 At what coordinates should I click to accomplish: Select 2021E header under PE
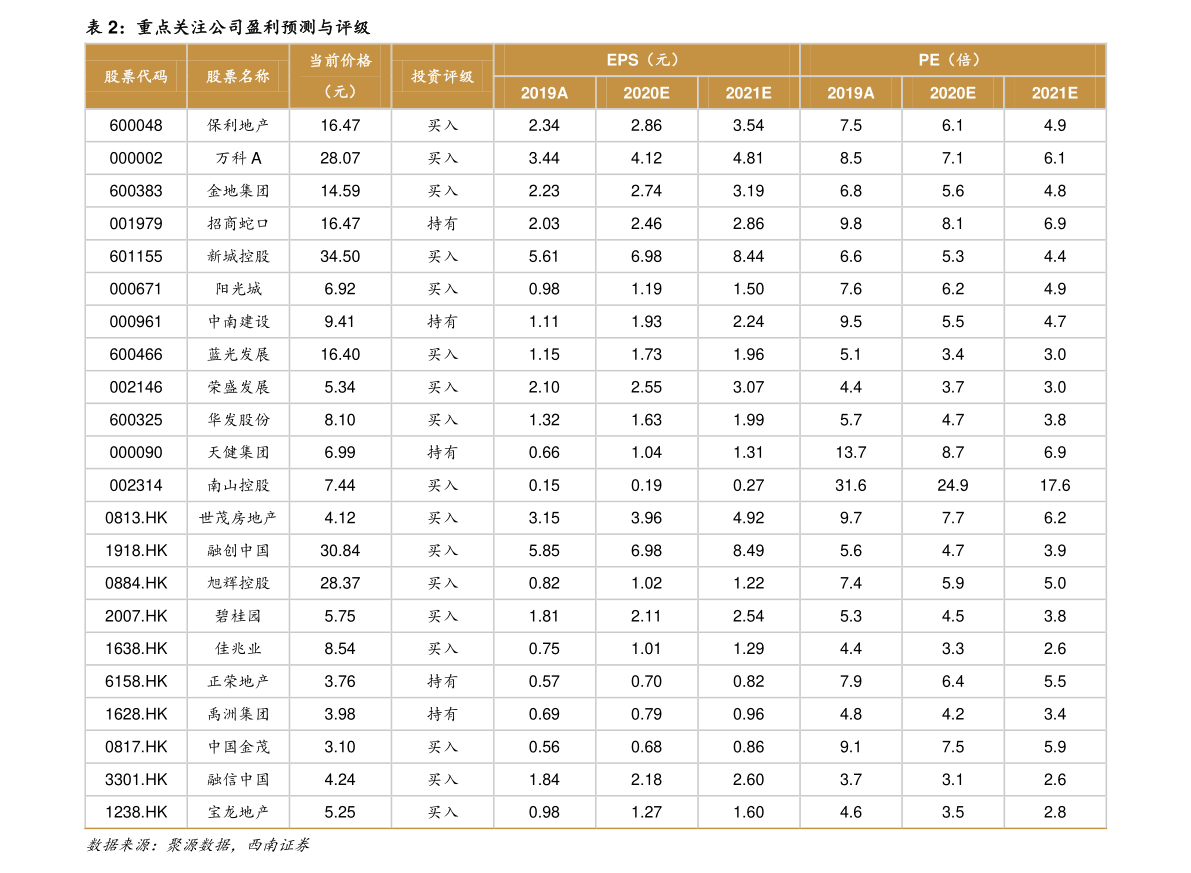click(1055, 93)
